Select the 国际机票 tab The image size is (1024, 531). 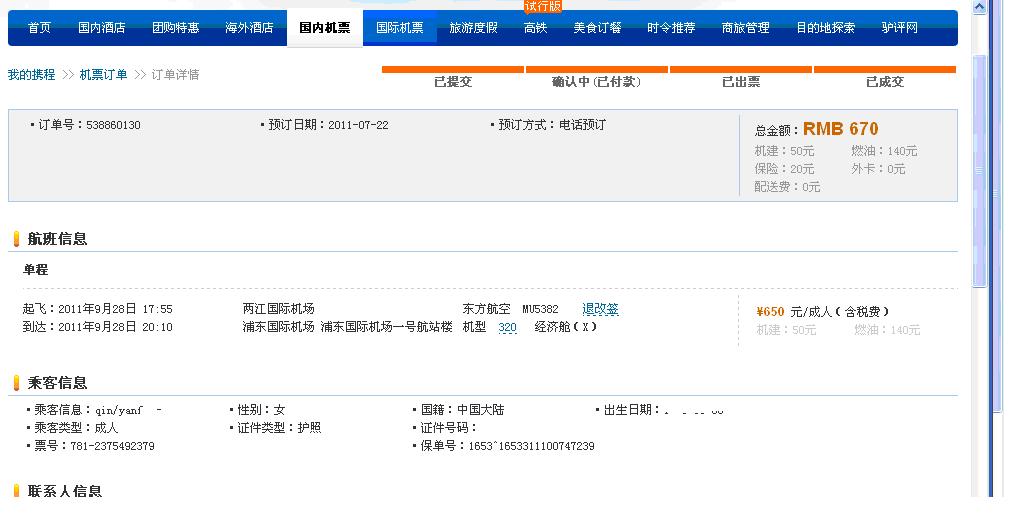coord(399,28)
